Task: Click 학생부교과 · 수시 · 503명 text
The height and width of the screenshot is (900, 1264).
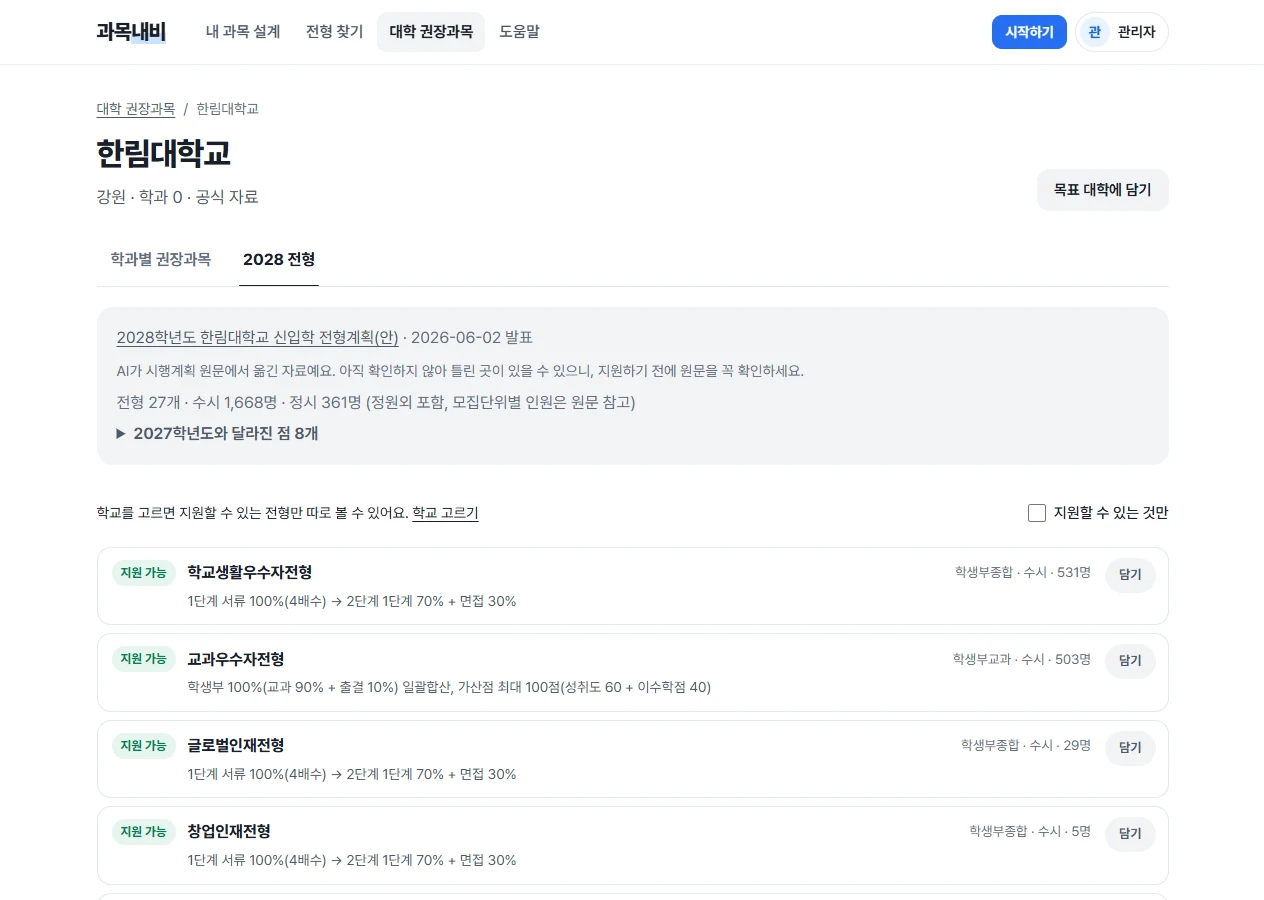Action: (x=1022, y=659)
